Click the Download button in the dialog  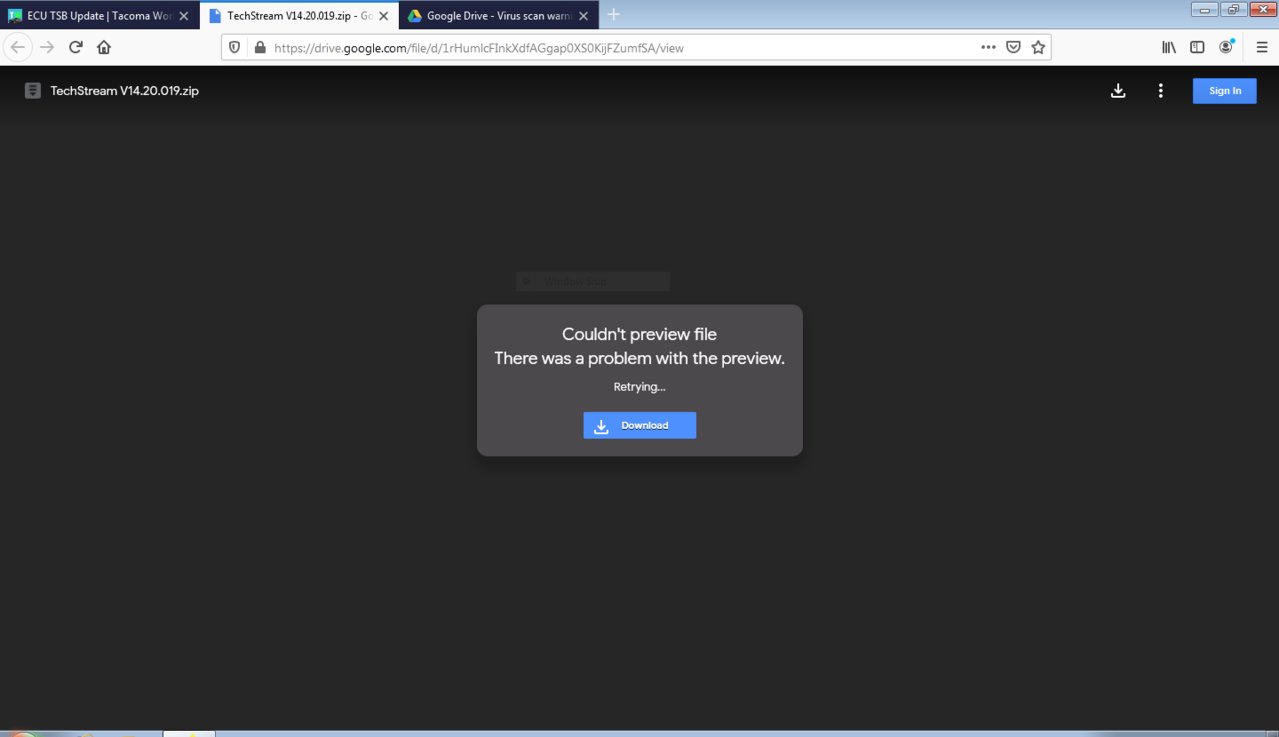640,426
